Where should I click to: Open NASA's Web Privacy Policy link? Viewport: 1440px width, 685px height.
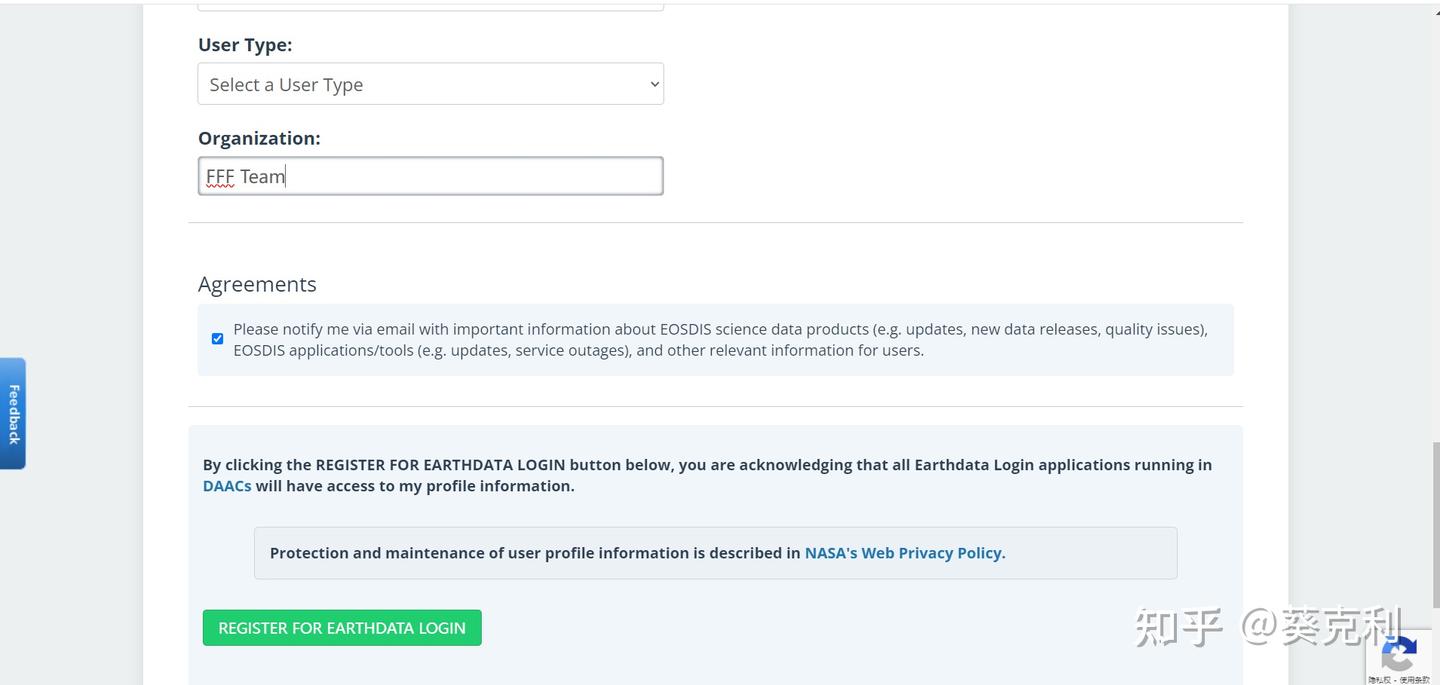(904, 553)
